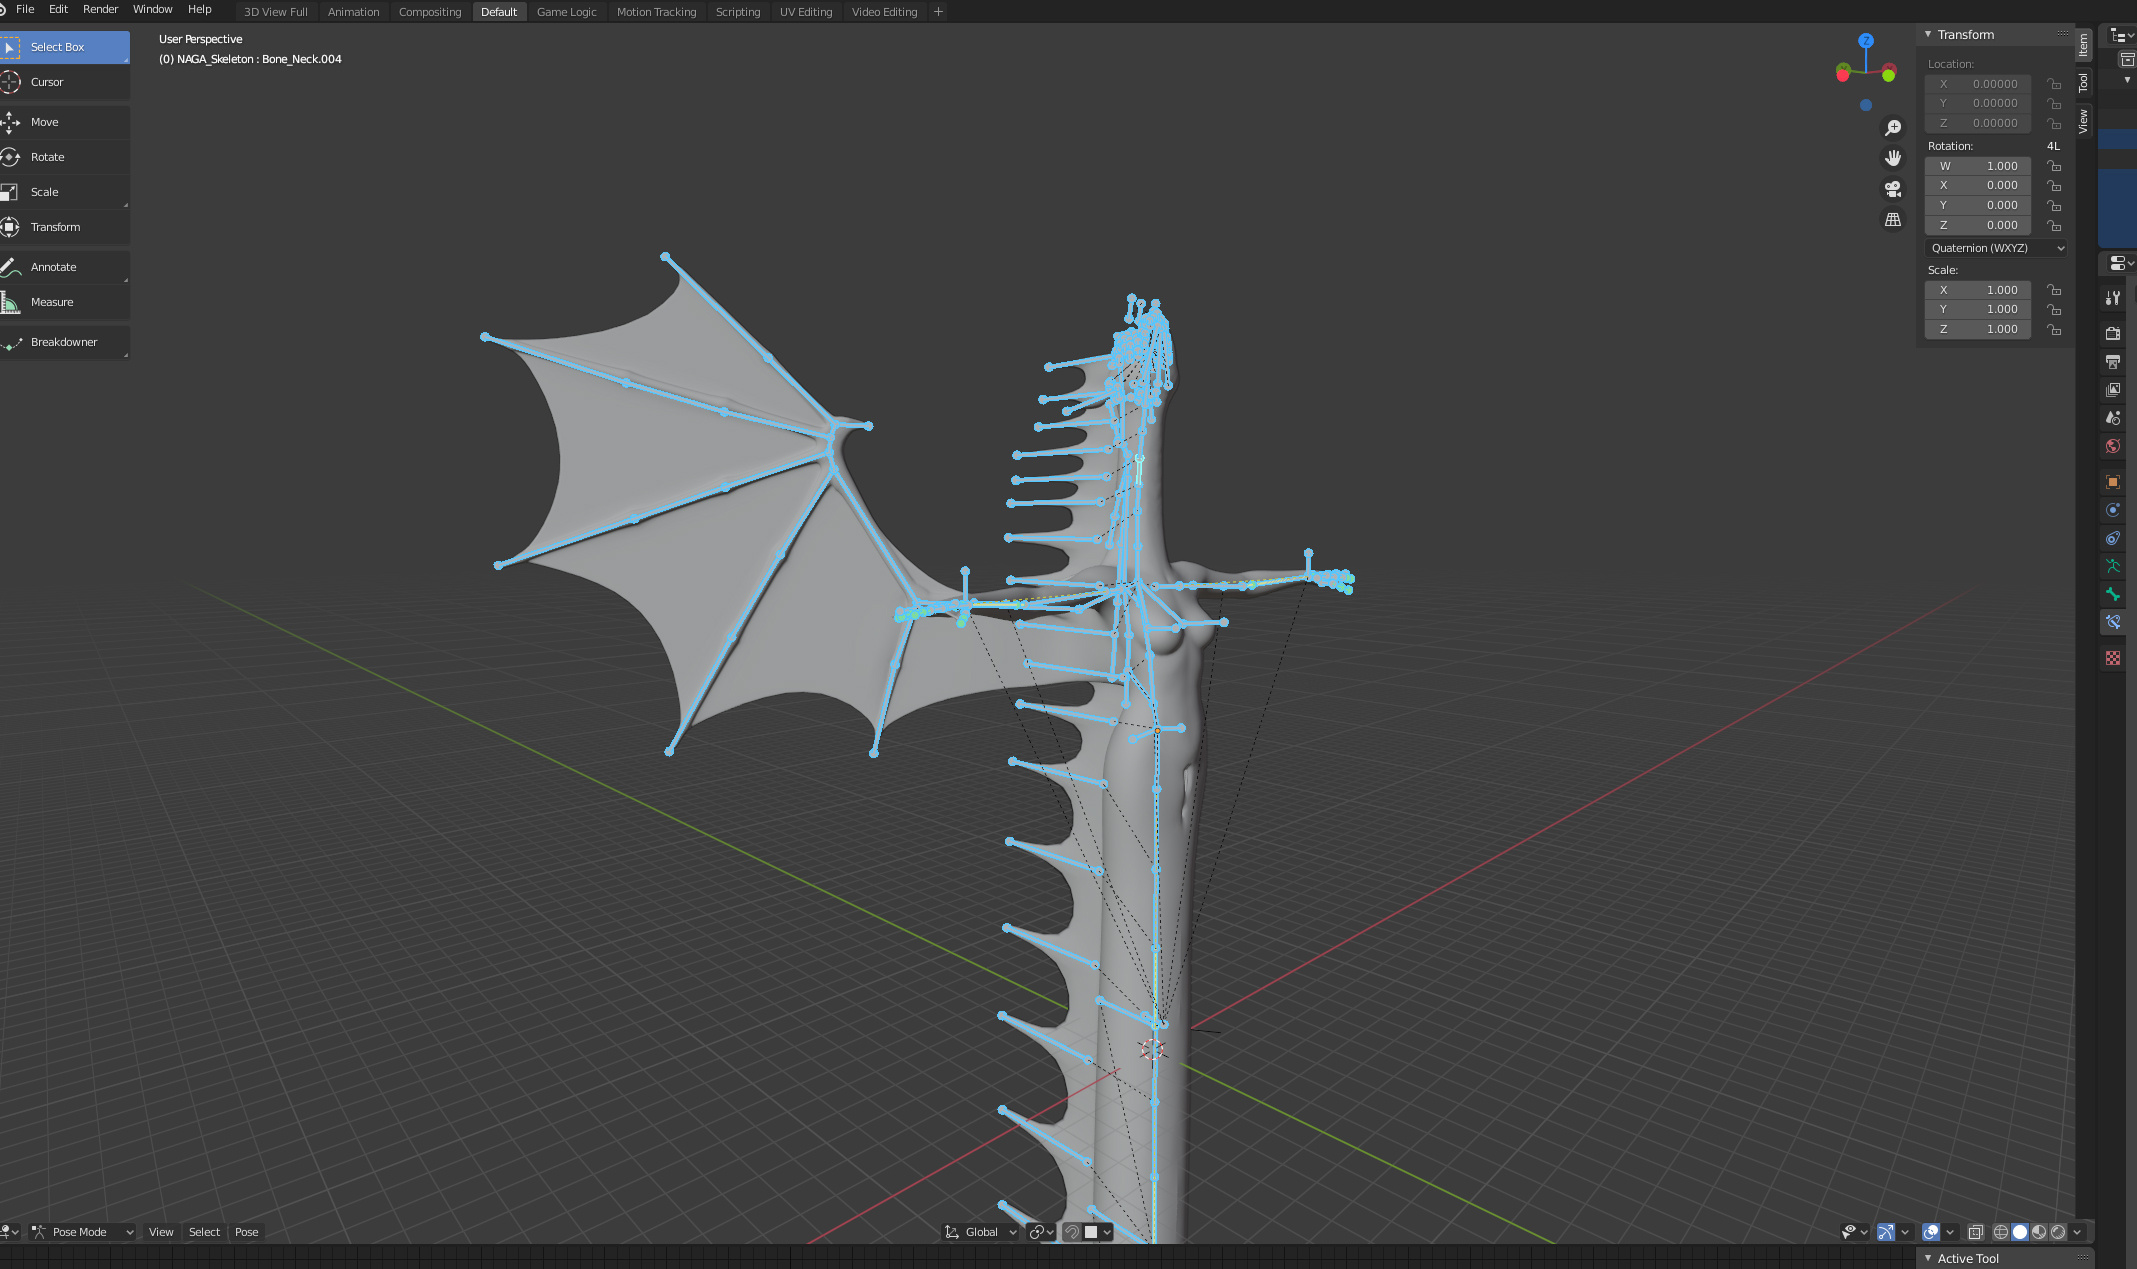This screenshot has width=2137, height=1269.
Task: Click the zoom view magnifier icon
Action: tap(1893, 128)
